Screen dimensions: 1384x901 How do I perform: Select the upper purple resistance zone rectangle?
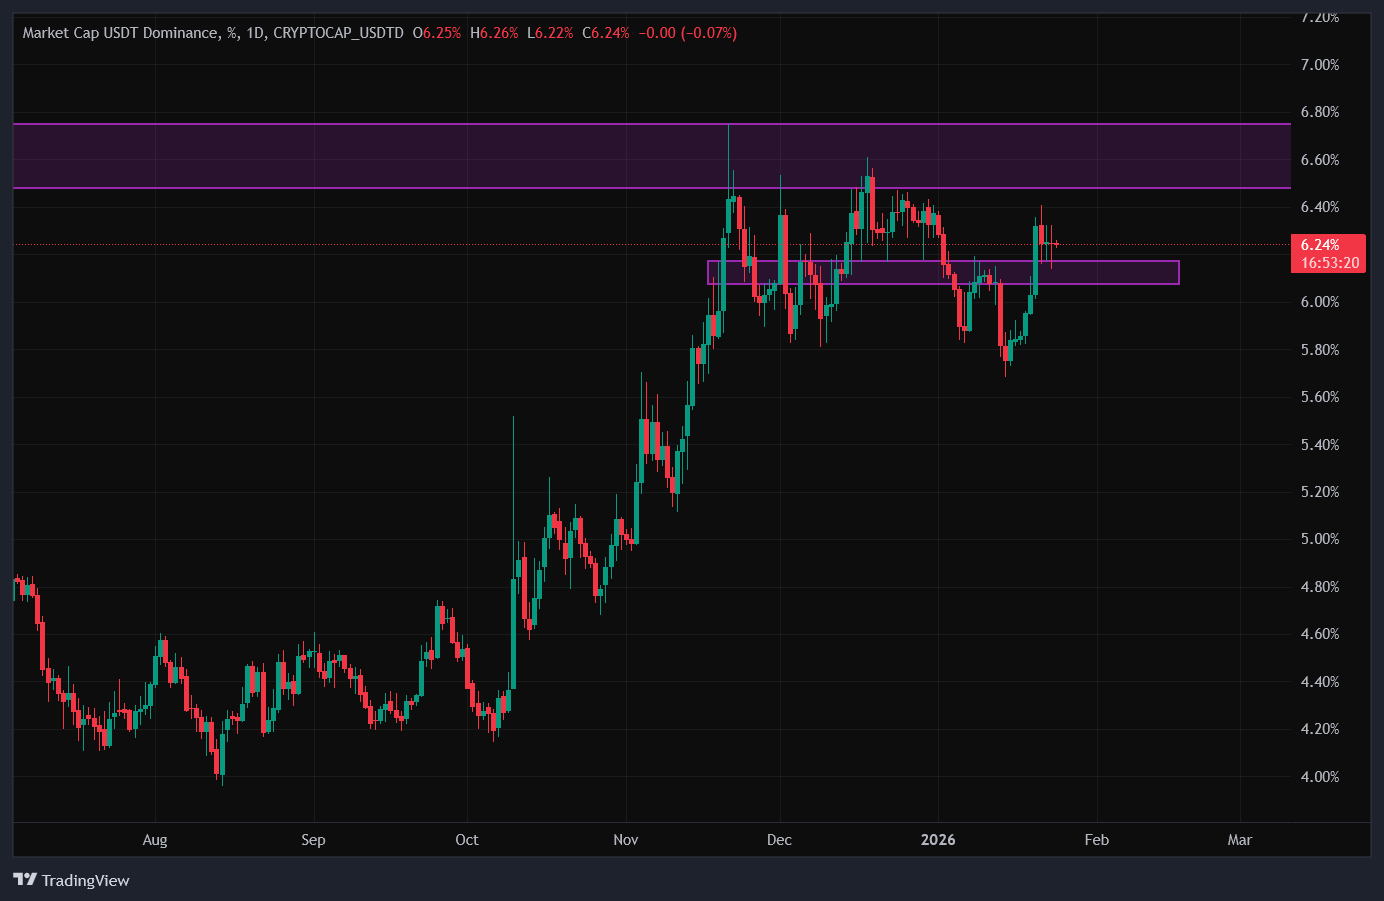click(x=400, y=155)
